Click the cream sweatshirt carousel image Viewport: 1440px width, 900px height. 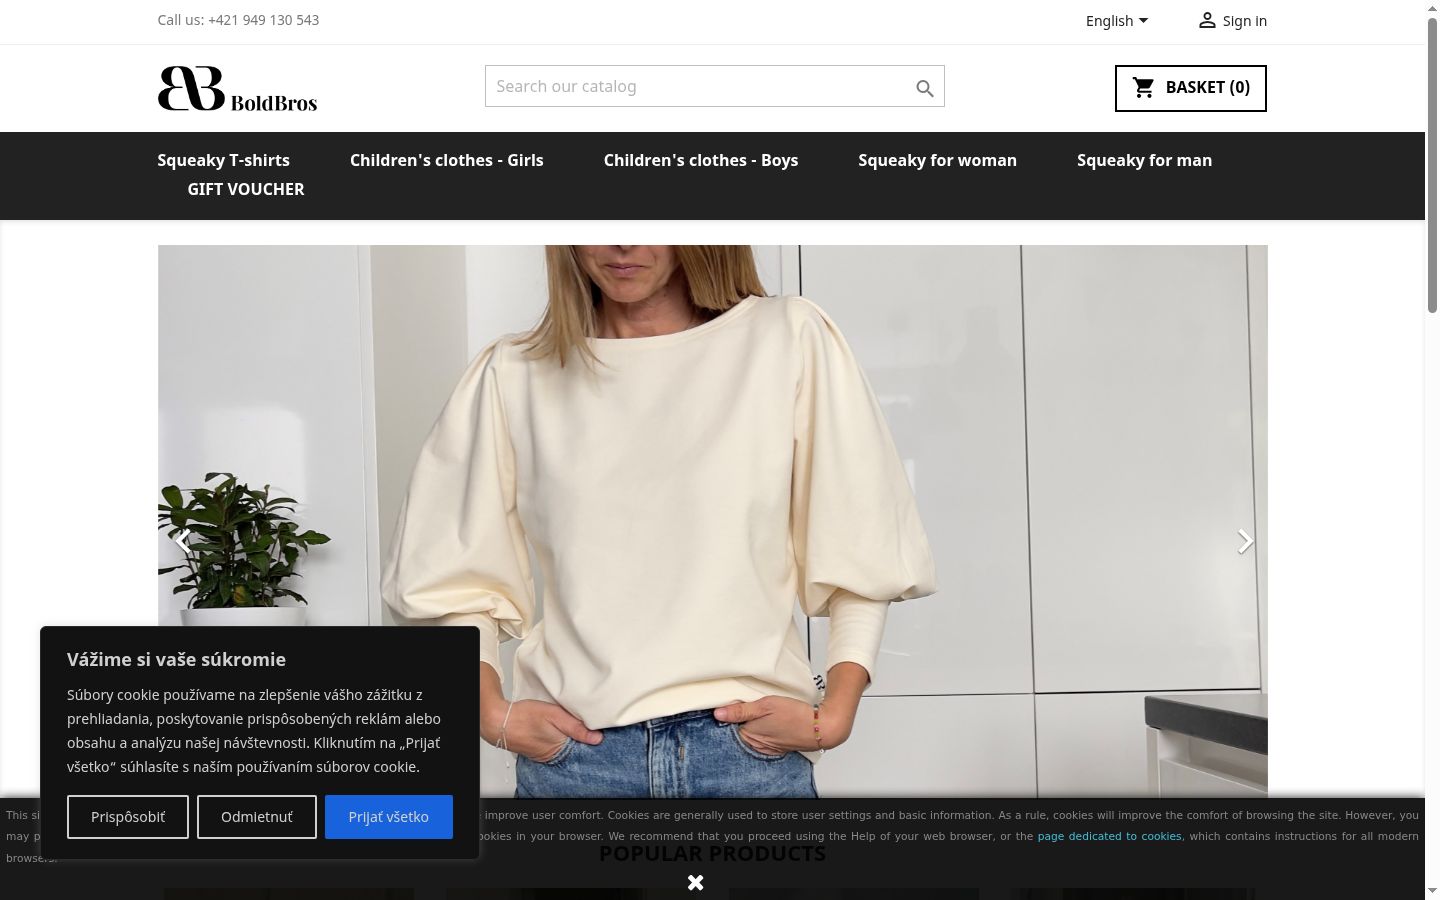[x=712, y=521]
